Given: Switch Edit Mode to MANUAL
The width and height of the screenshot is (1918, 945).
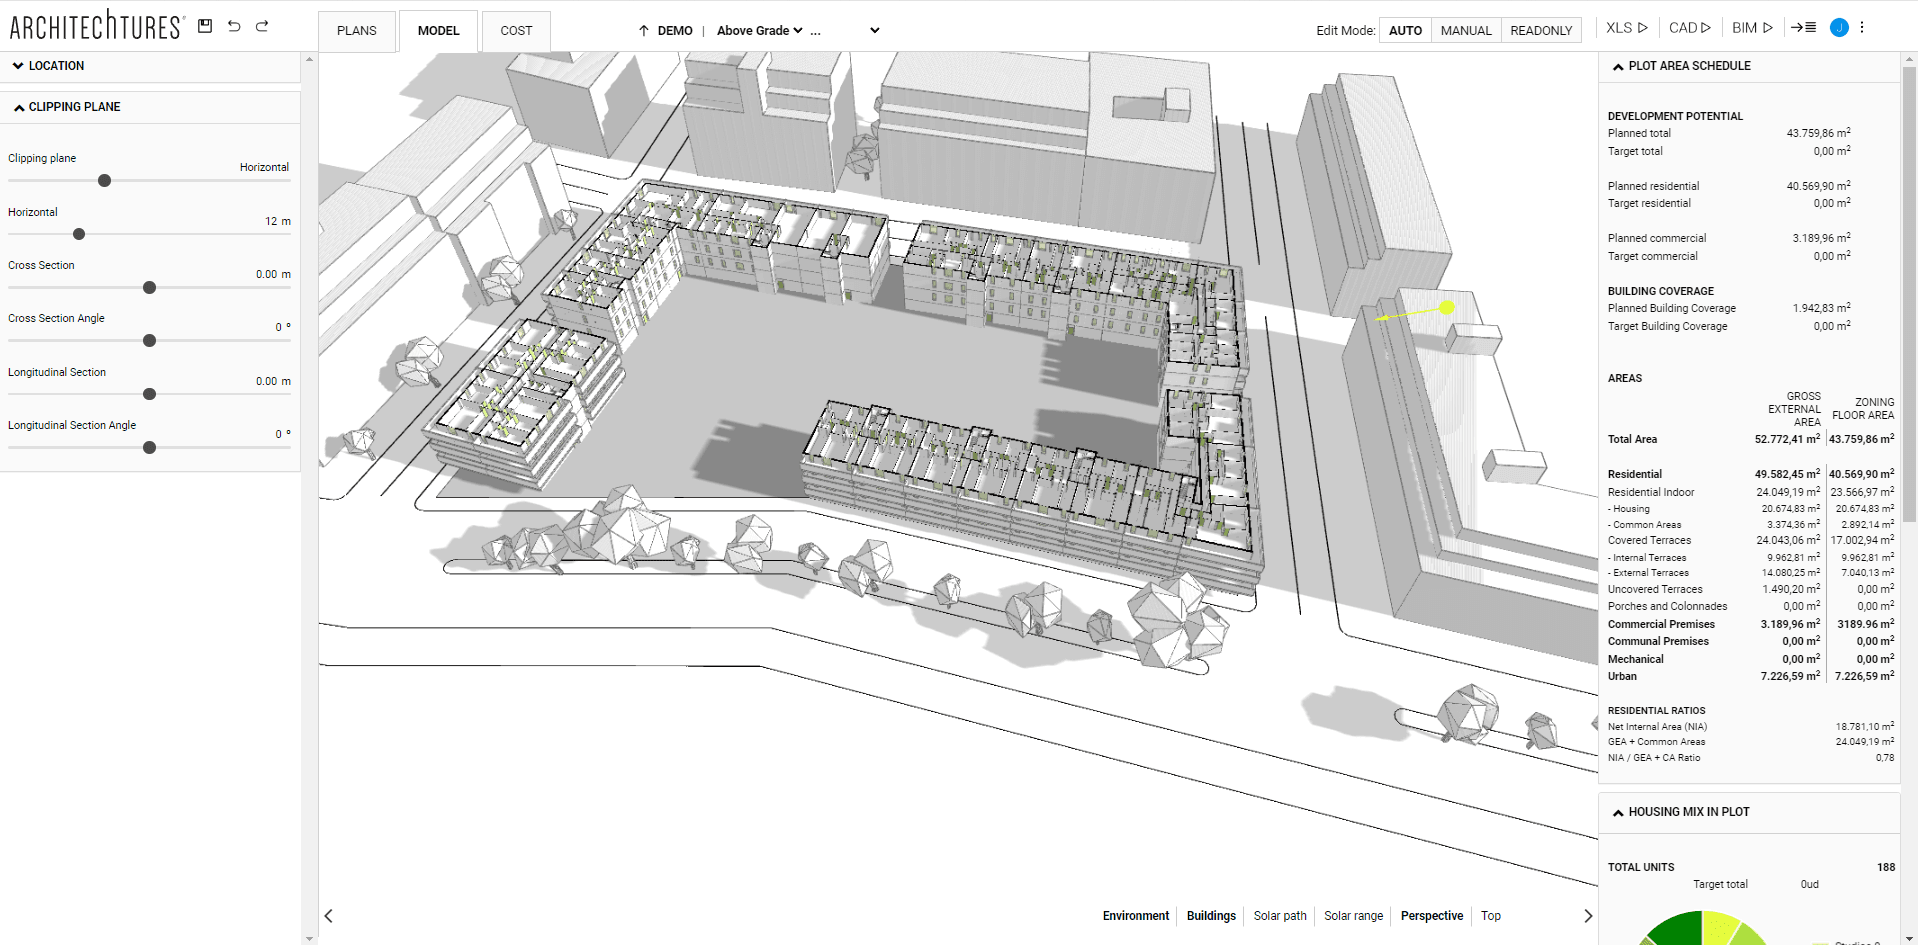Looking at the screenshot, I should tap(1465, 30).
